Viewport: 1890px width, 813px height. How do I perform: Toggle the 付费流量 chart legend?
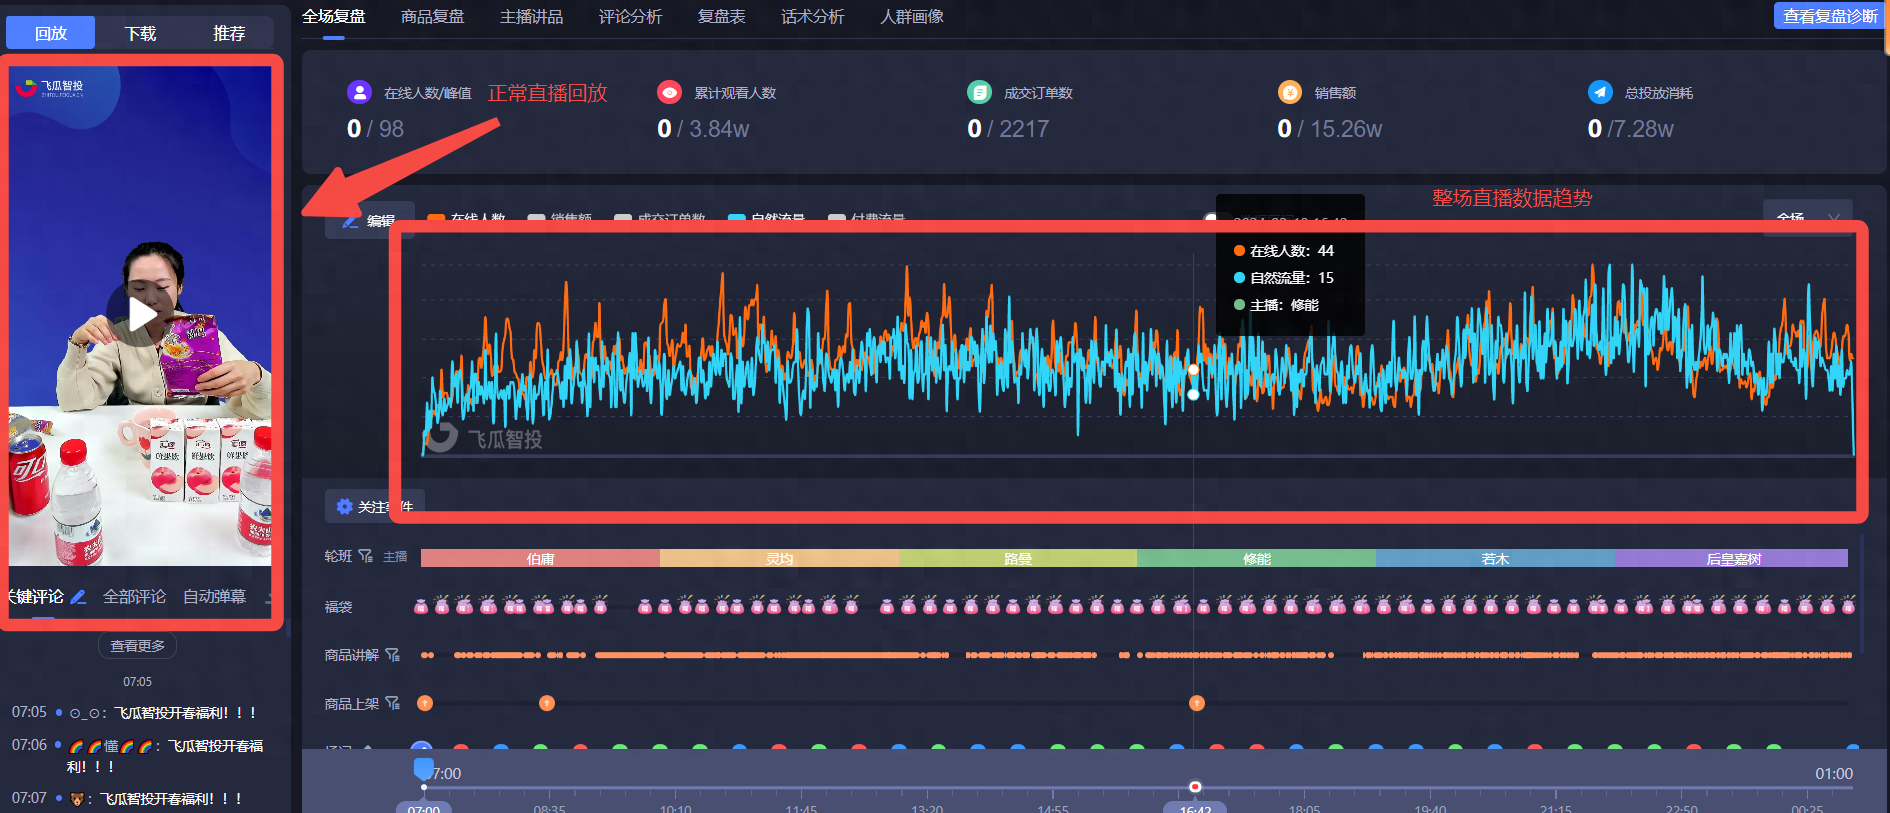(867, 219)
